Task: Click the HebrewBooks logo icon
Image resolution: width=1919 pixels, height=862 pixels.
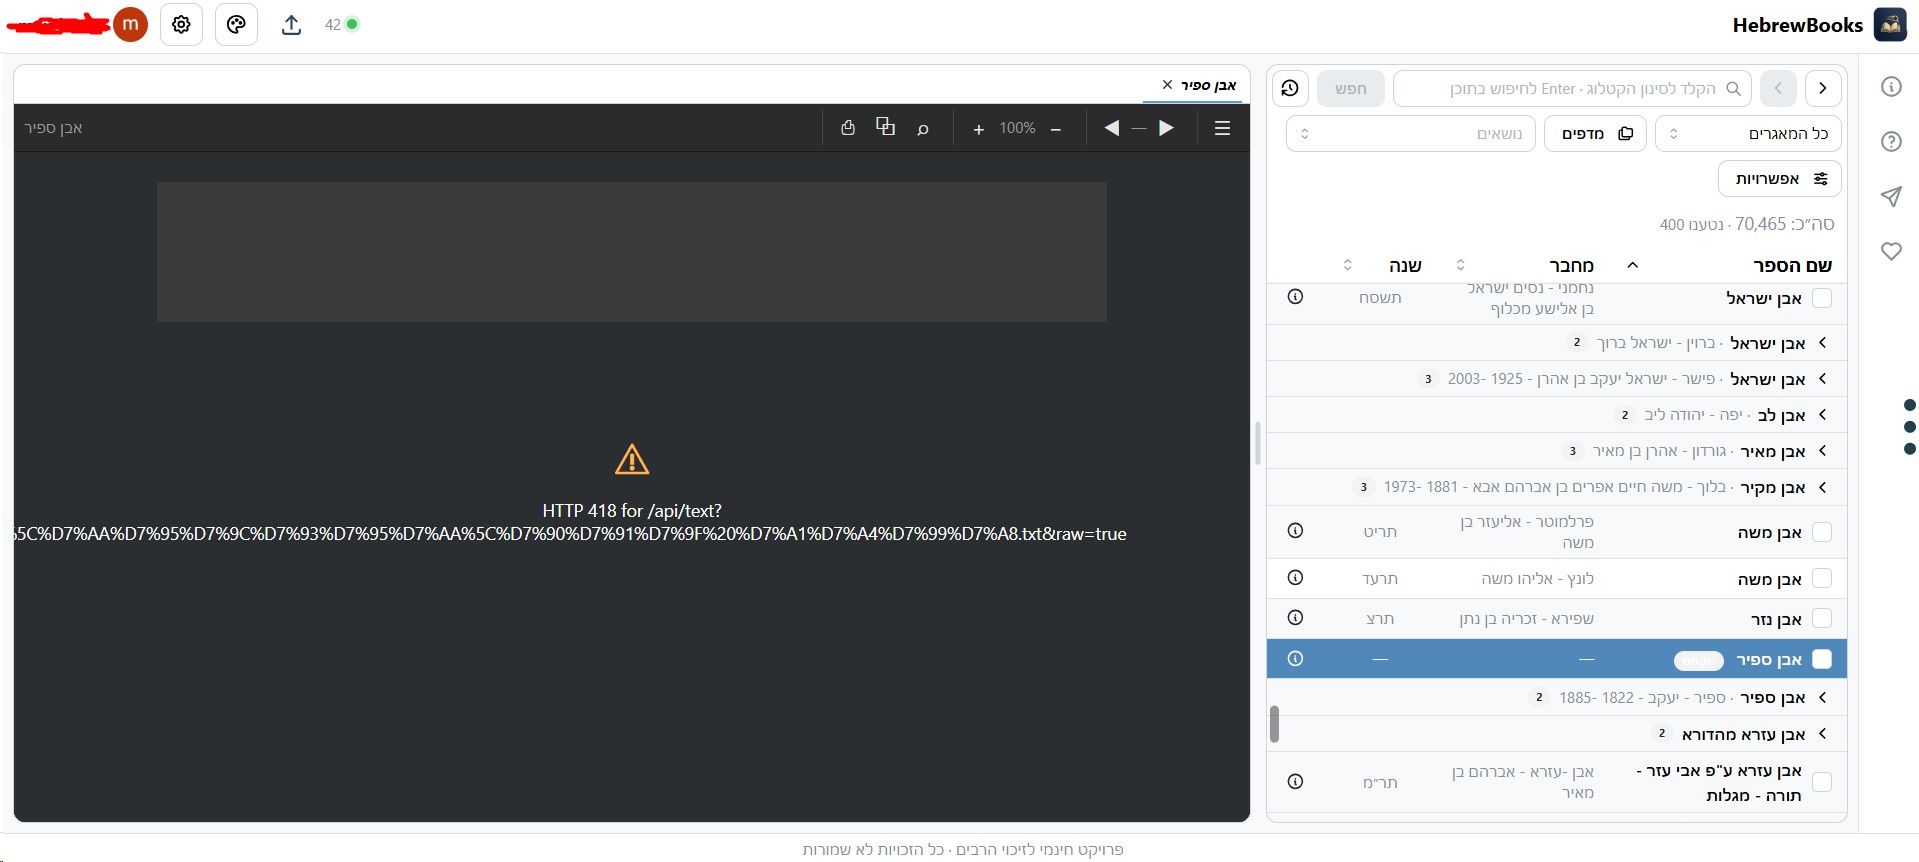Action: pyautogui.click(x=1890, y=25)
